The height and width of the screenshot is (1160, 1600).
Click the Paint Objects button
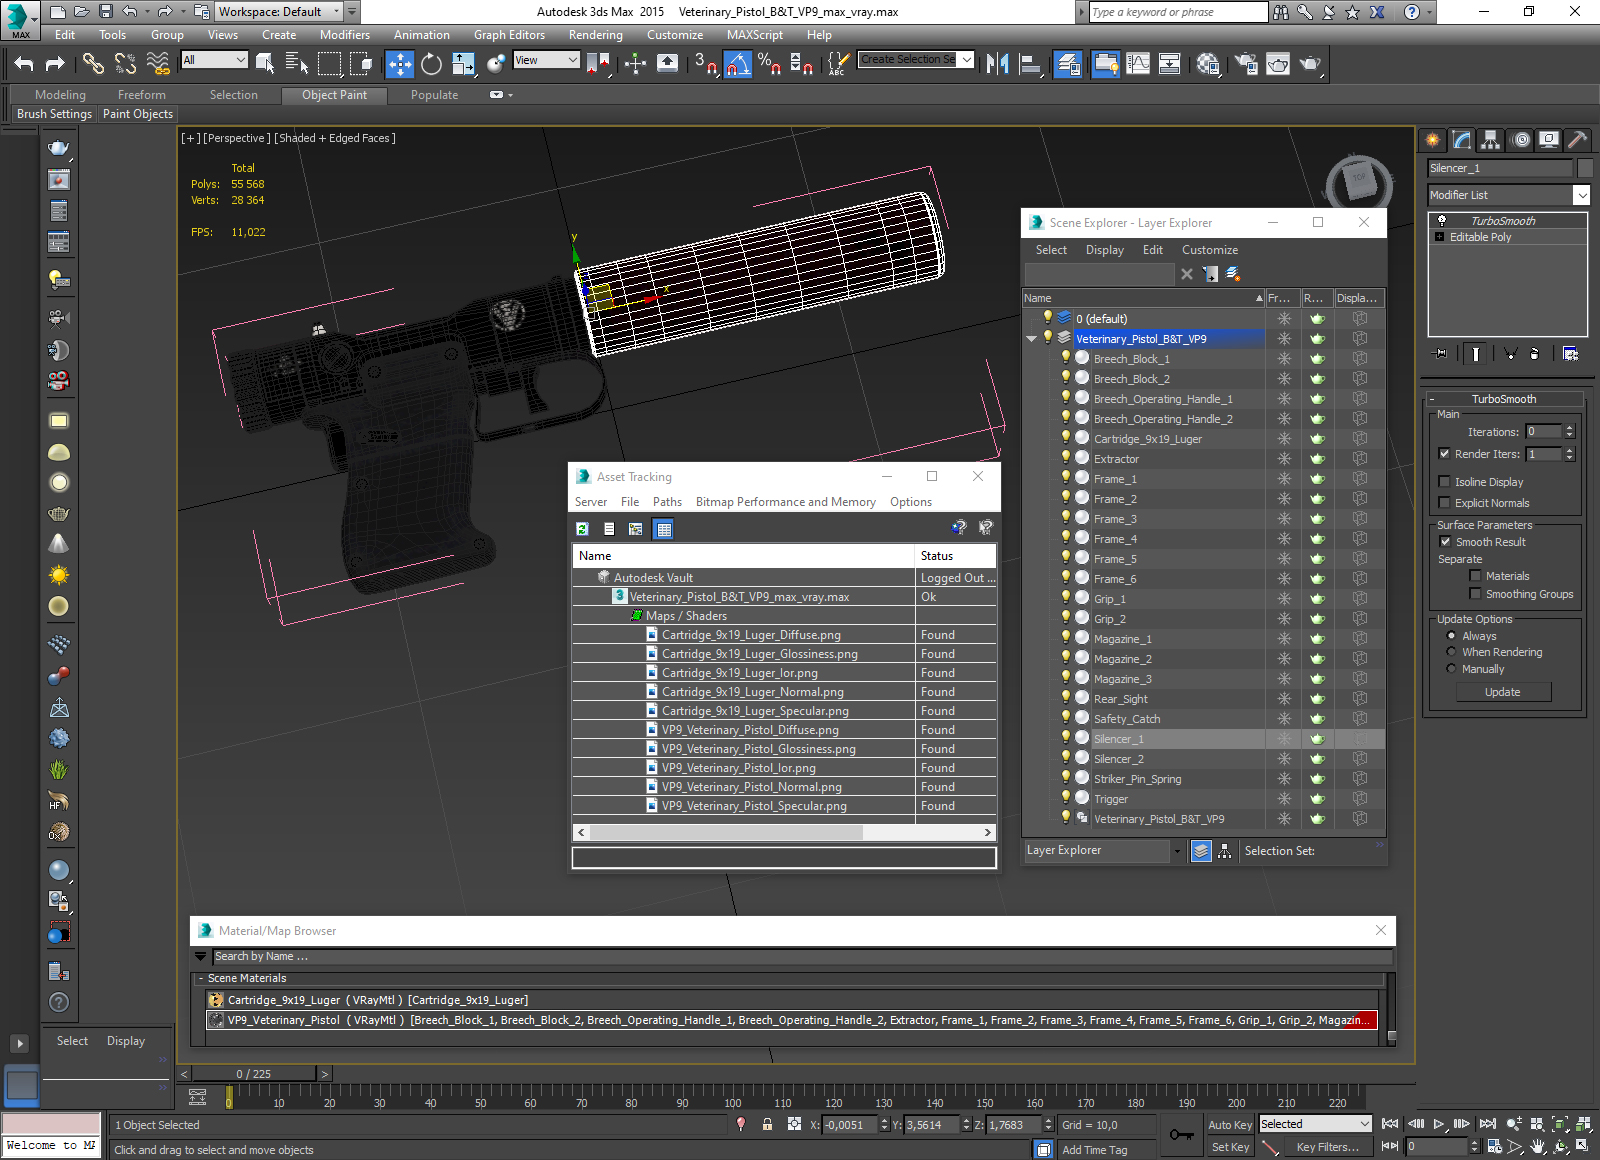pos(138,114)
